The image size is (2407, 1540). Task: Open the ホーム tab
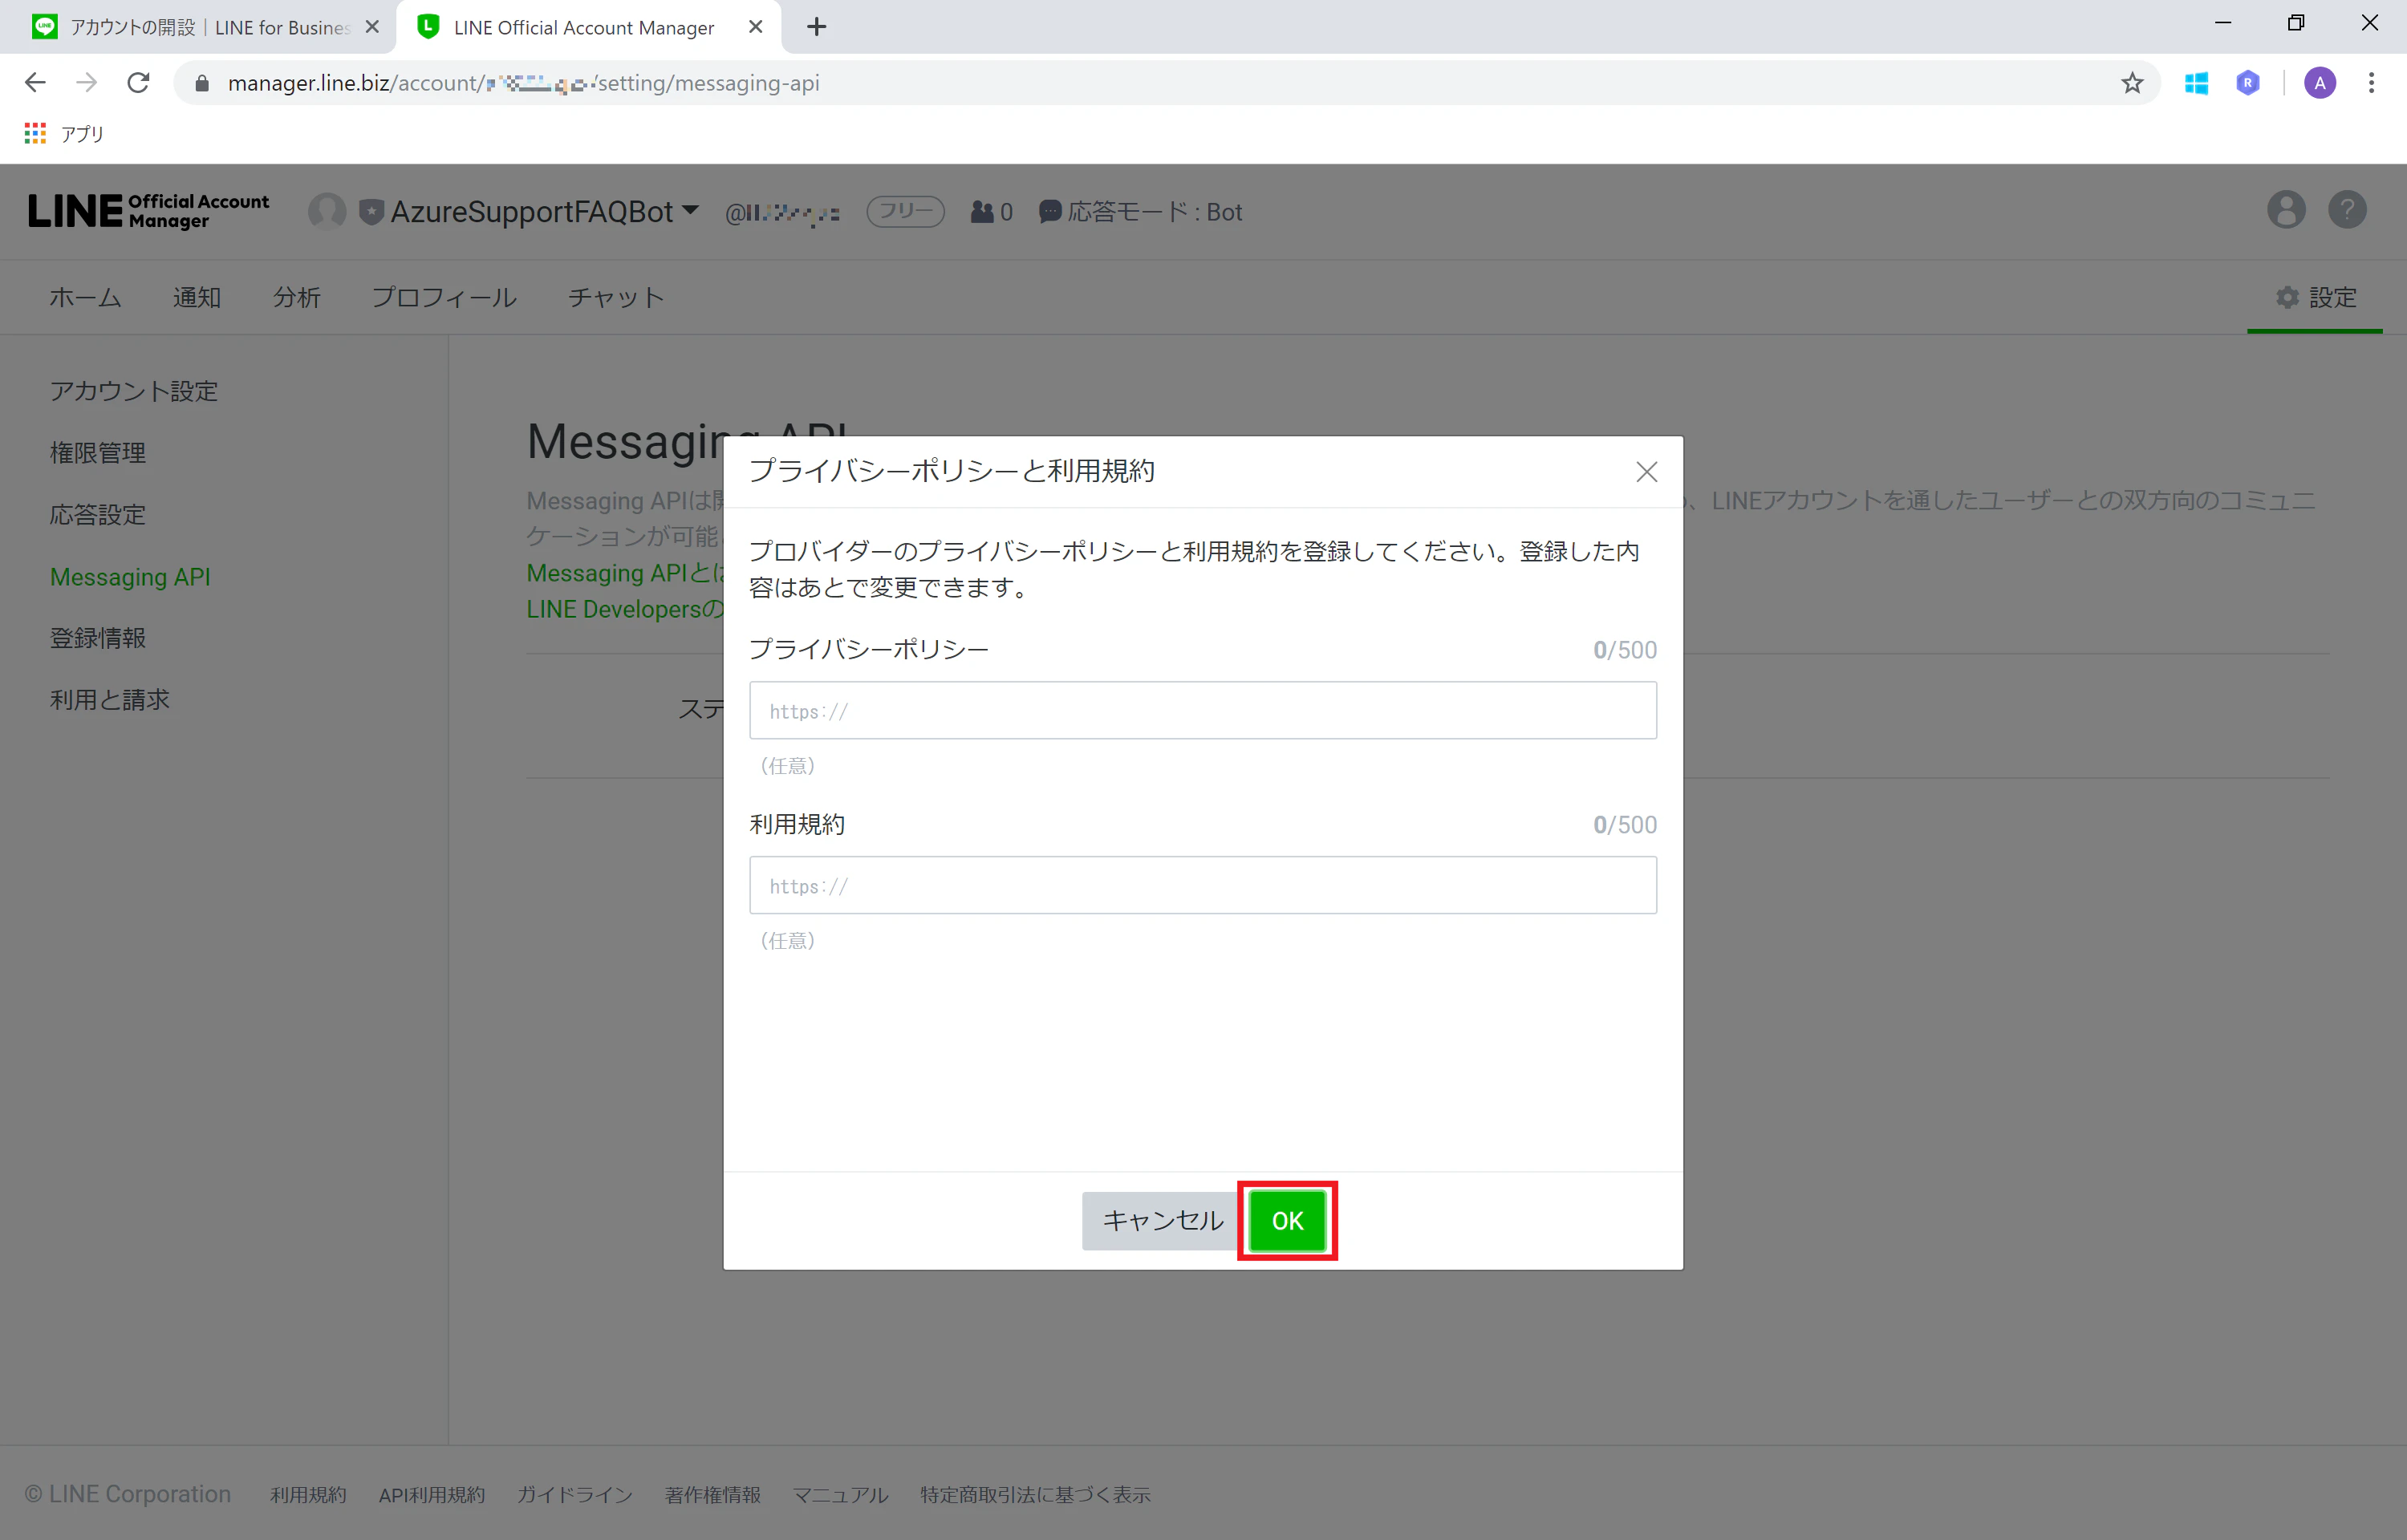point(86,297)
